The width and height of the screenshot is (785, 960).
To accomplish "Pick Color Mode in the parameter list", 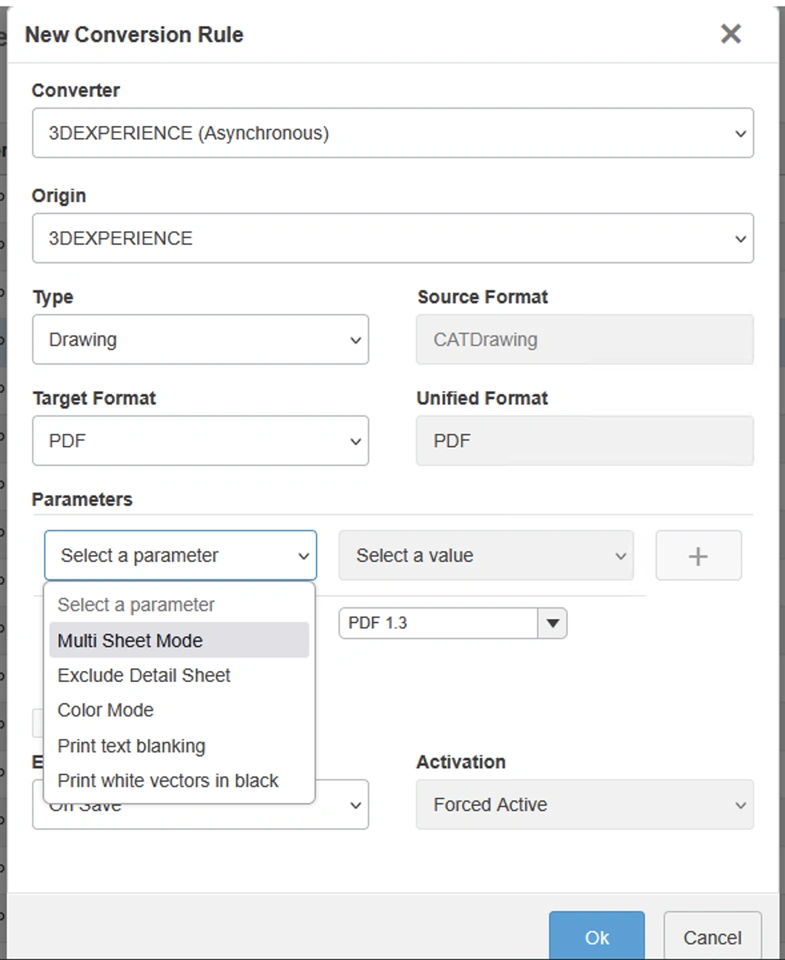I will pyautogui.click(x=106, y=711).
